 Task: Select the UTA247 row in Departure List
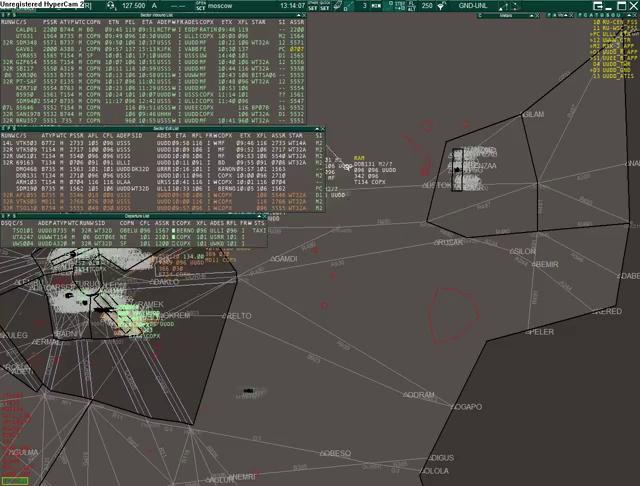click(x=134, y=237)
